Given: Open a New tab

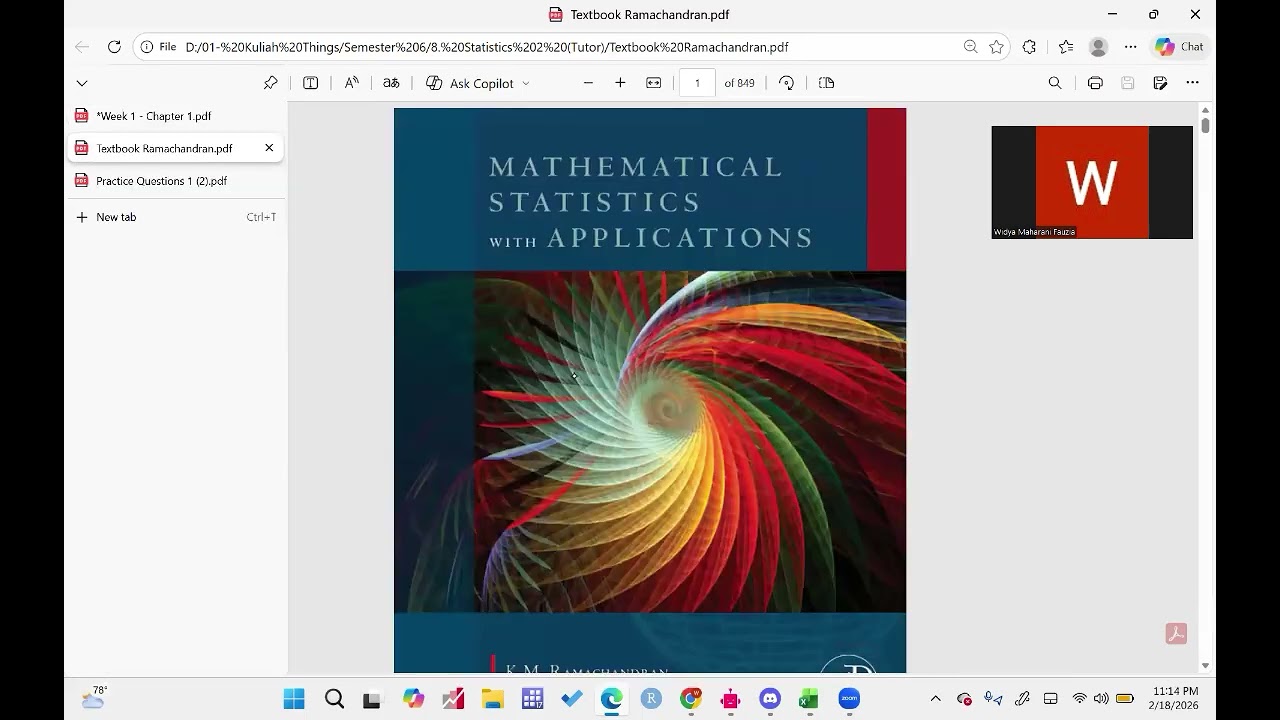Looking at the screenshot, I should pos(177,217).
